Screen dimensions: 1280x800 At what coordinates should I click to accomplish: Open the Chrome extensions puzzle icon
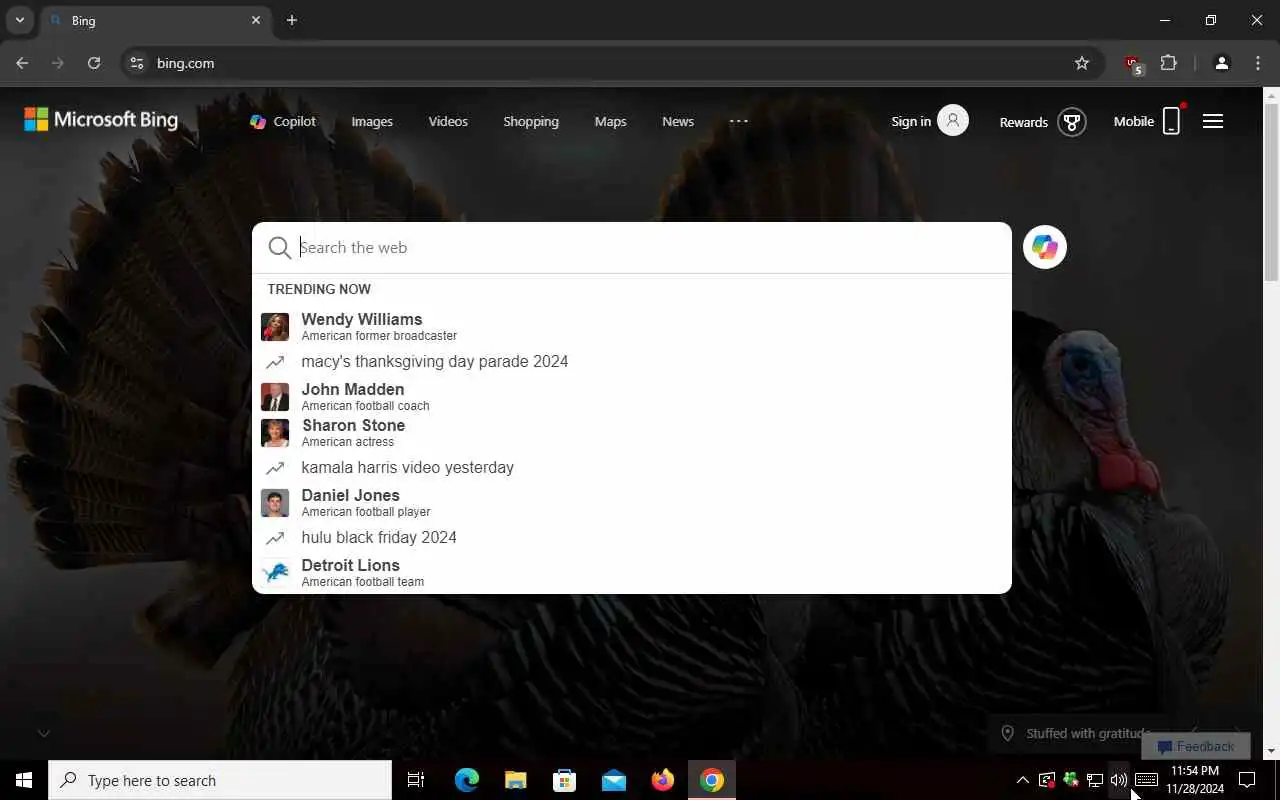pyautogui.click(x=1168, y=63)
